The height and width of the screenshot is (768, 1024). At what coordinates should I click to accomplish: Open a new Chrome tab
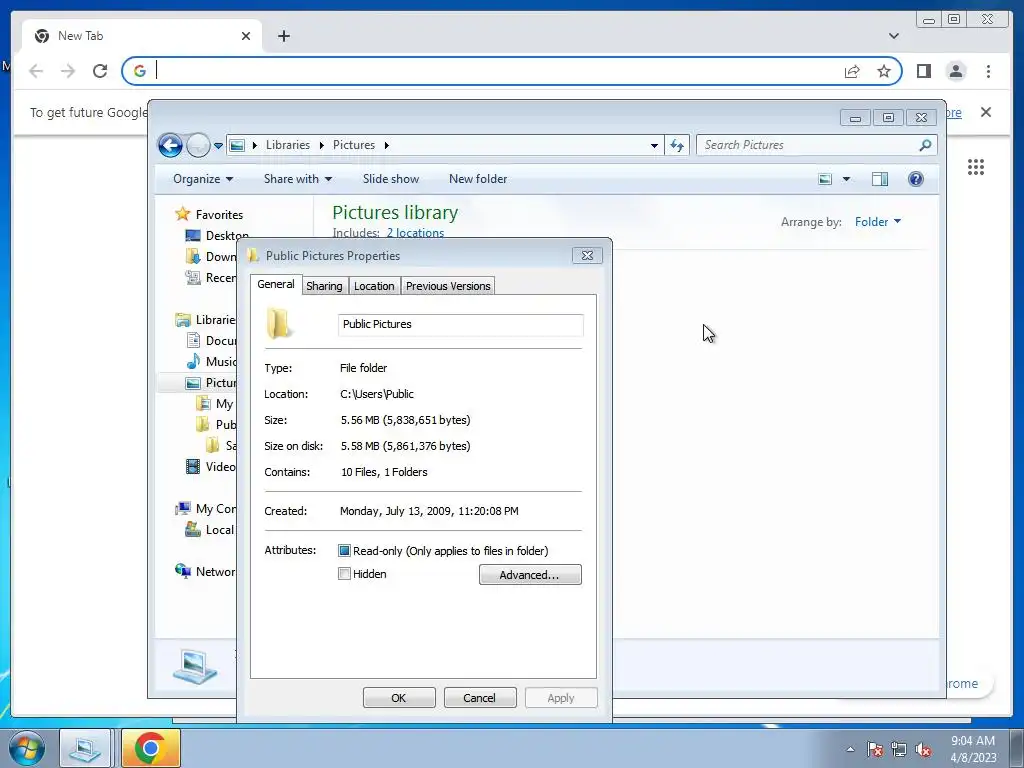(283, 36)
